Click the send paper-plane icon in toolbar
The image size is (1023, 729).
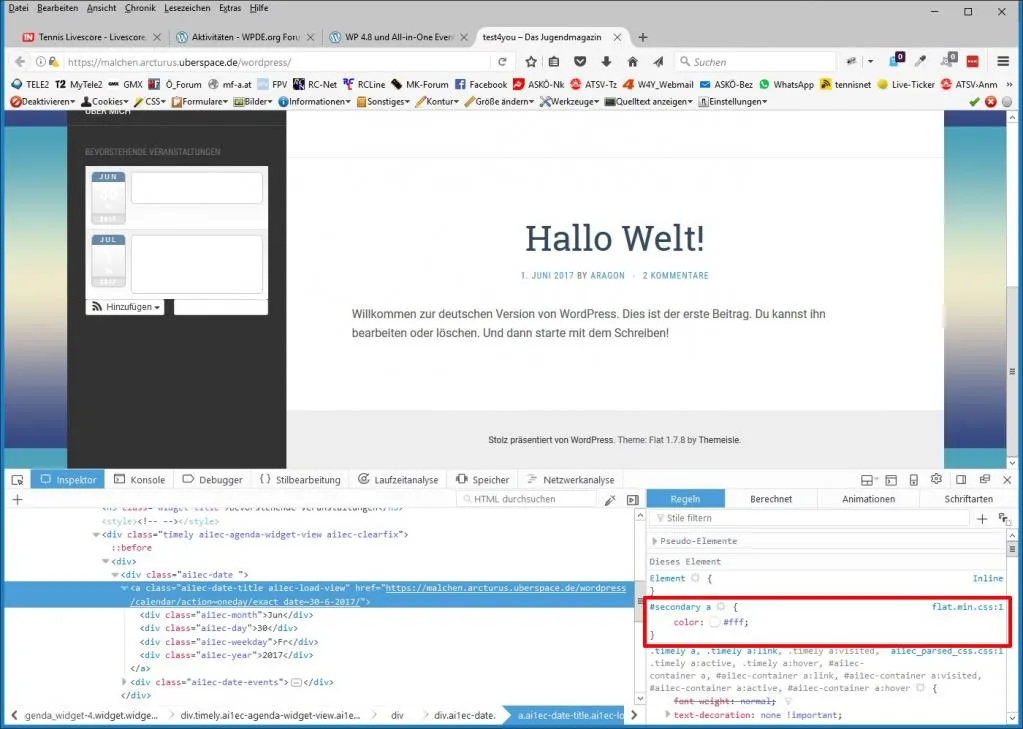tap(658, 62)
